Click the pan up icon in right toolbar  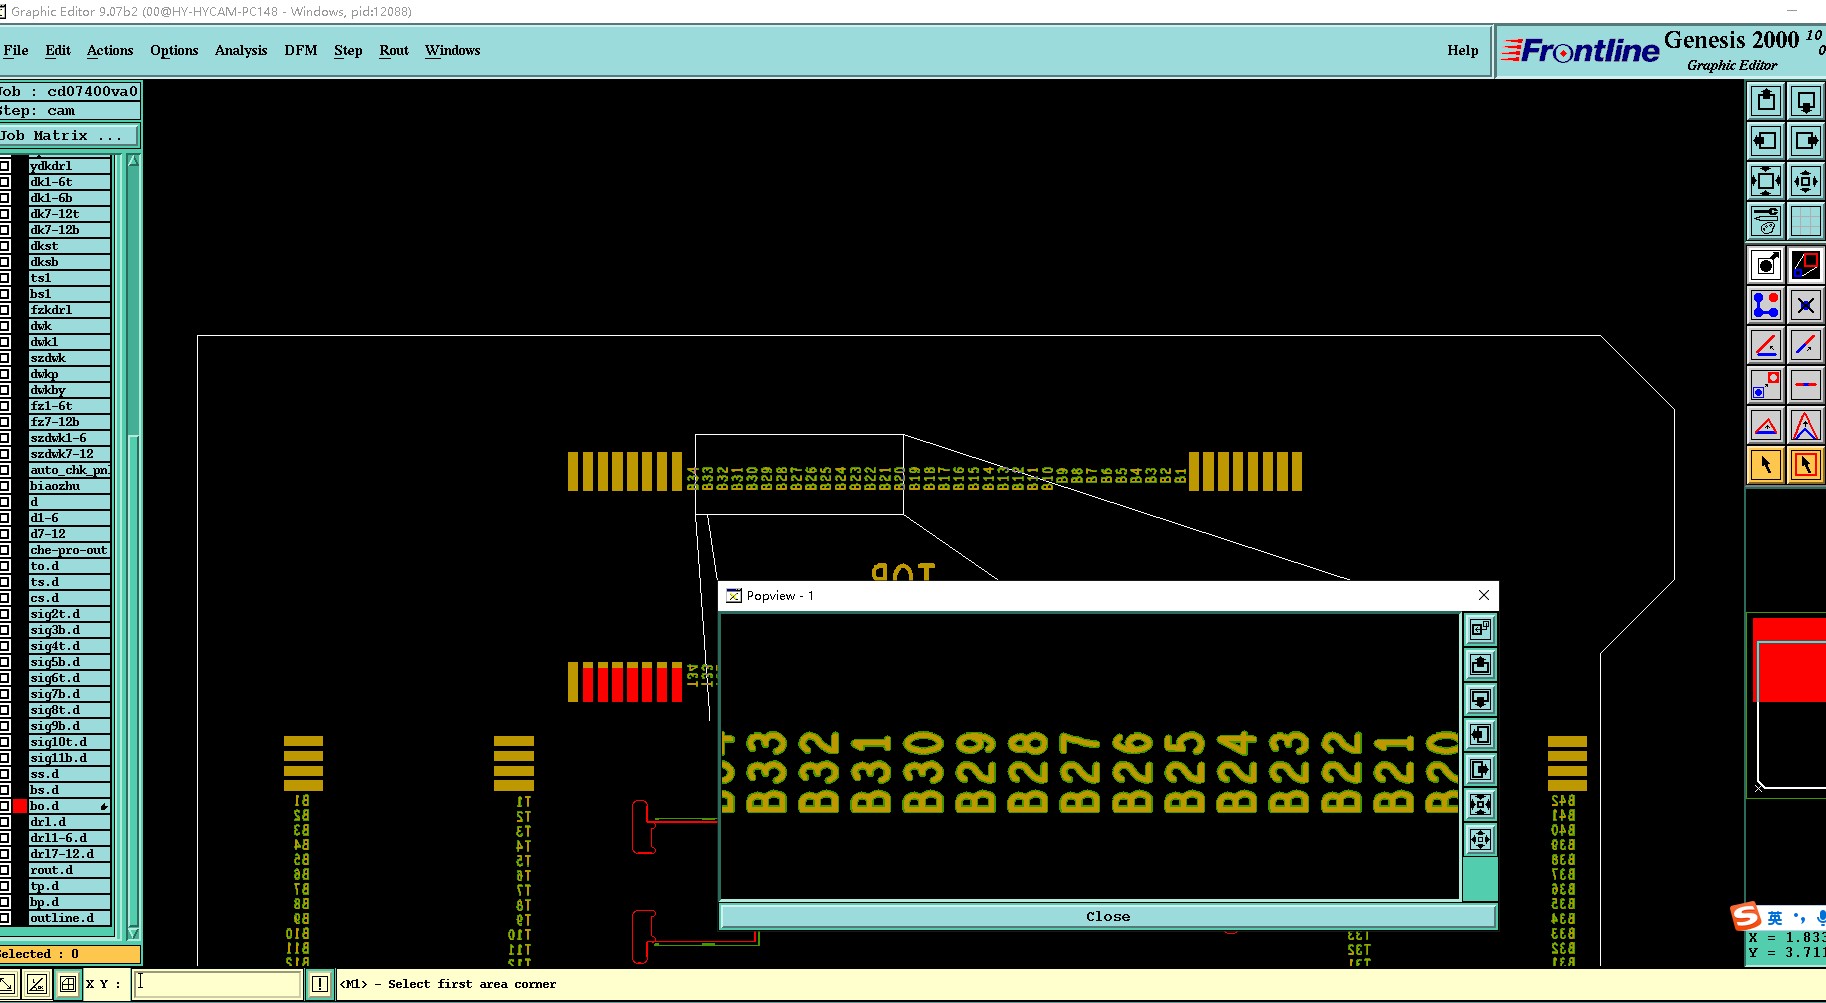point(1766,101)
